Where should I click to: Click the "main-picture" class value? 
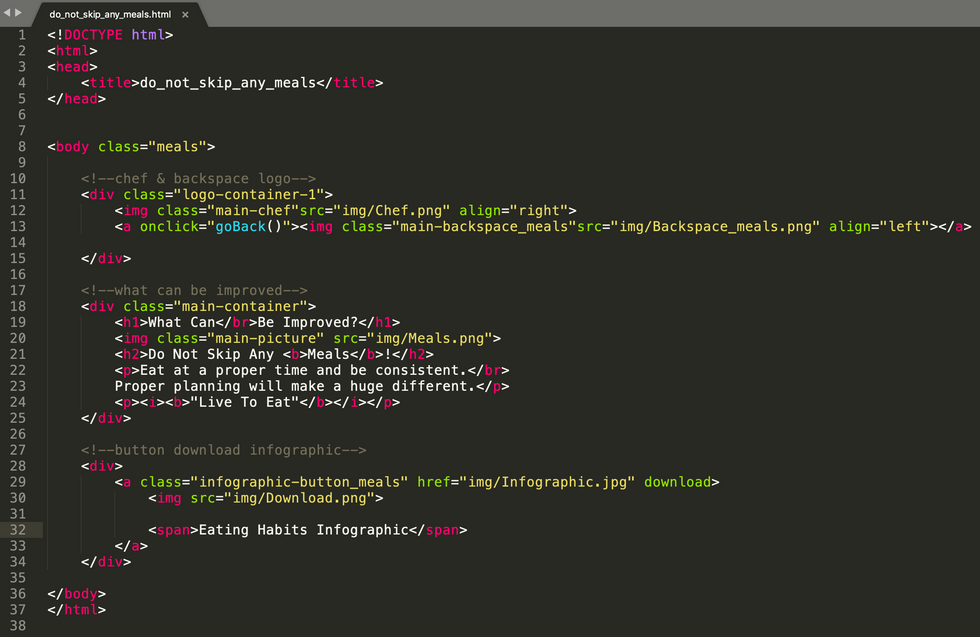point(266,339)
